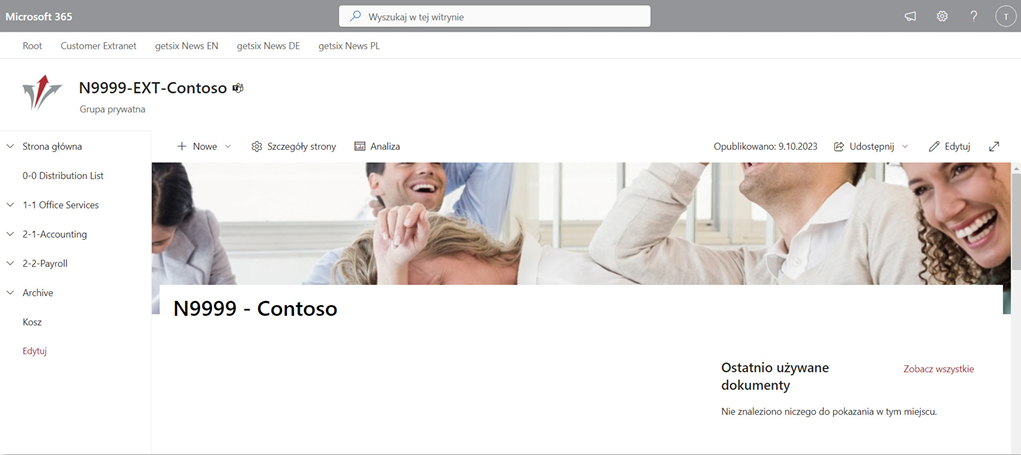1021x455 pixels.
Task: Click the red Edytuj navigation link
Action: pos(35,351)
